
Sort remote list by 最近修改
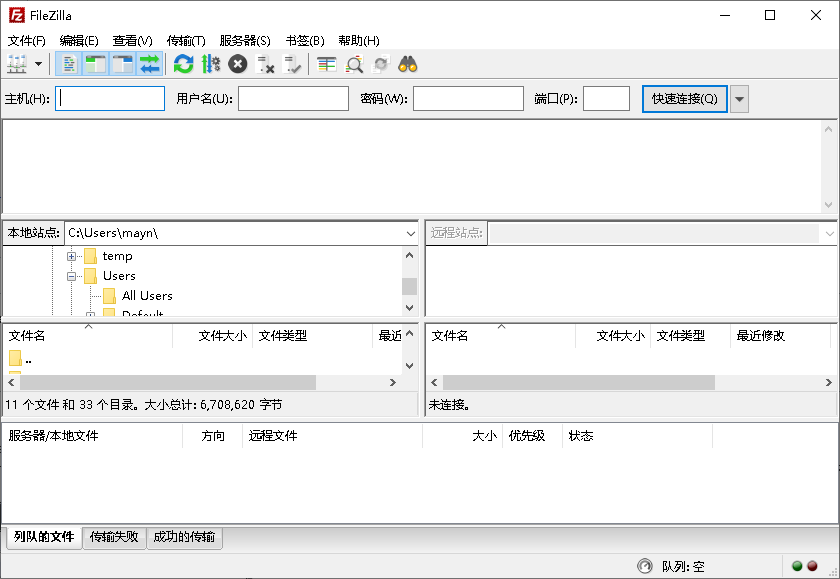pos(780,336)
